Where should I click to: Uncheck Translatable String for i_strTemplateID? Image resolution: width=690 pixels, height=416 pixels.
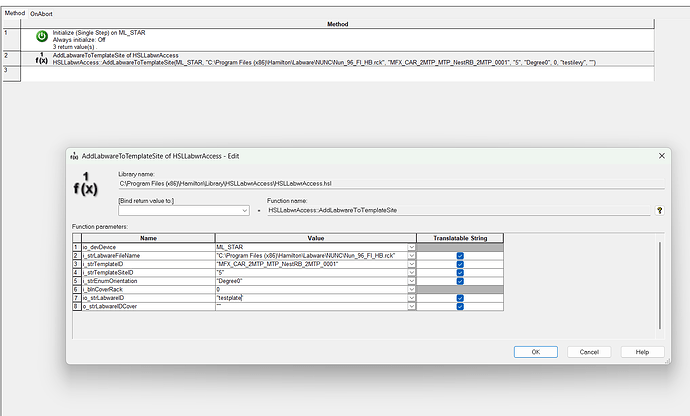(x=459, y=264)
